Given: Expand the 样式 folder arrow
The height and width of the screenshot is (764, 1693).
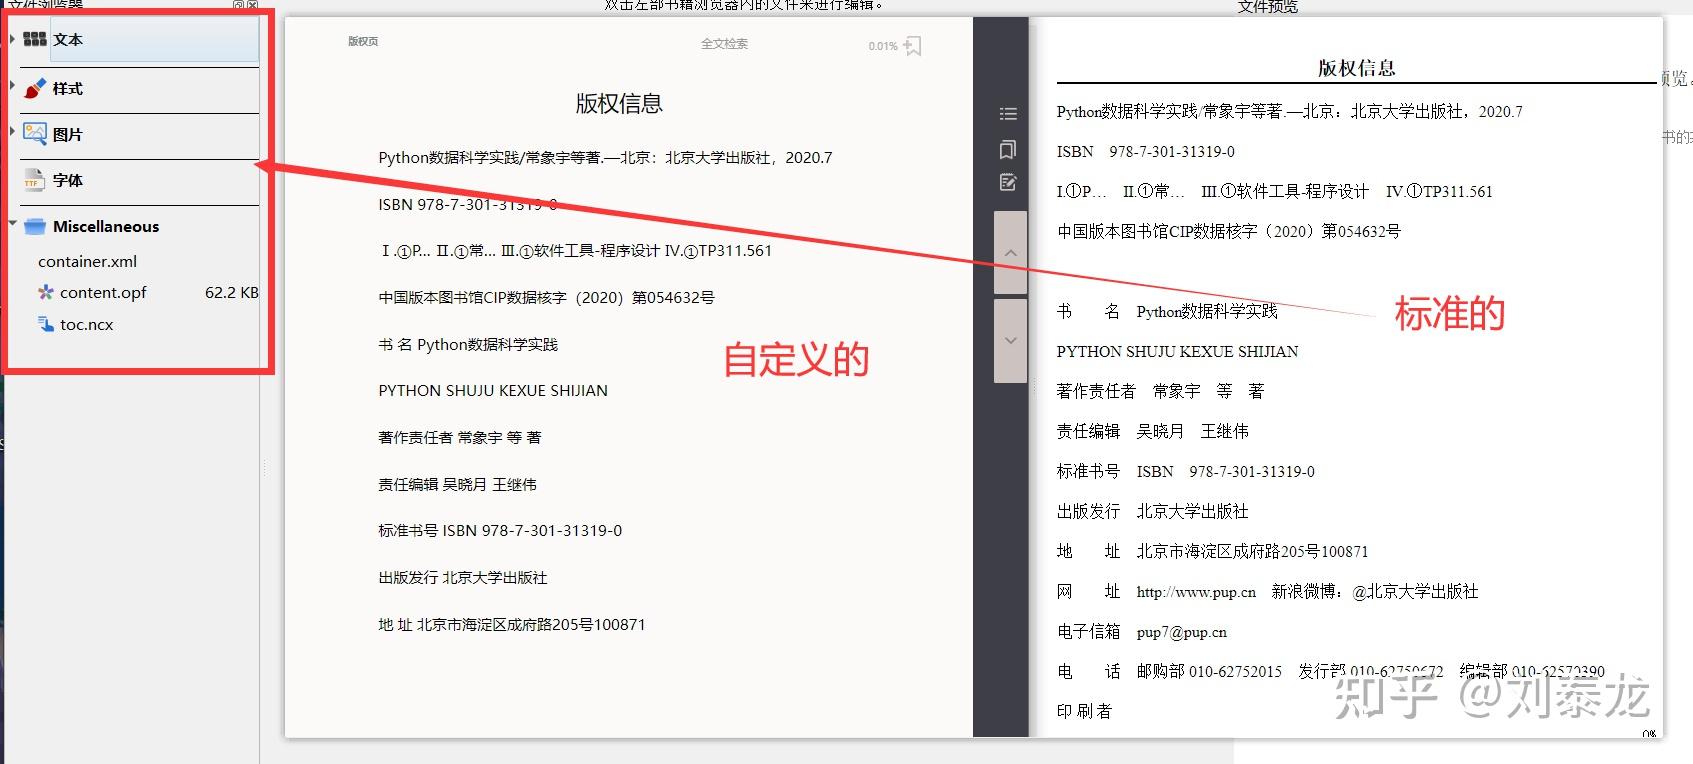Looking at the screenshot, I should [12, 86].
